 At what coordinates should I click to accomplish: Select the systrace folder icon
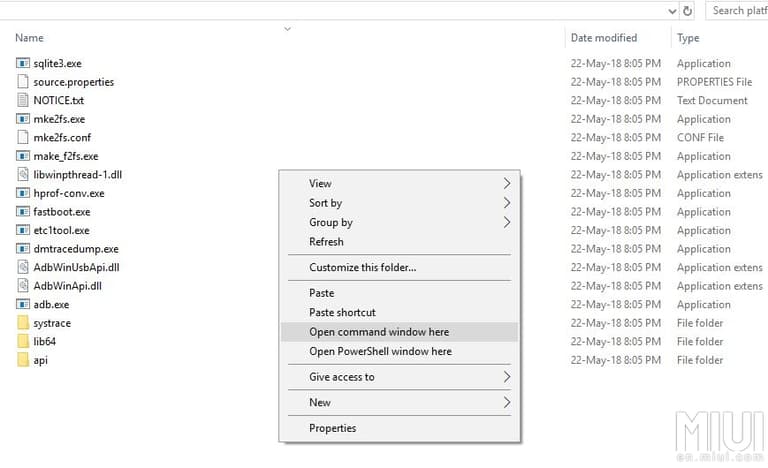click(x=24, y=323)
